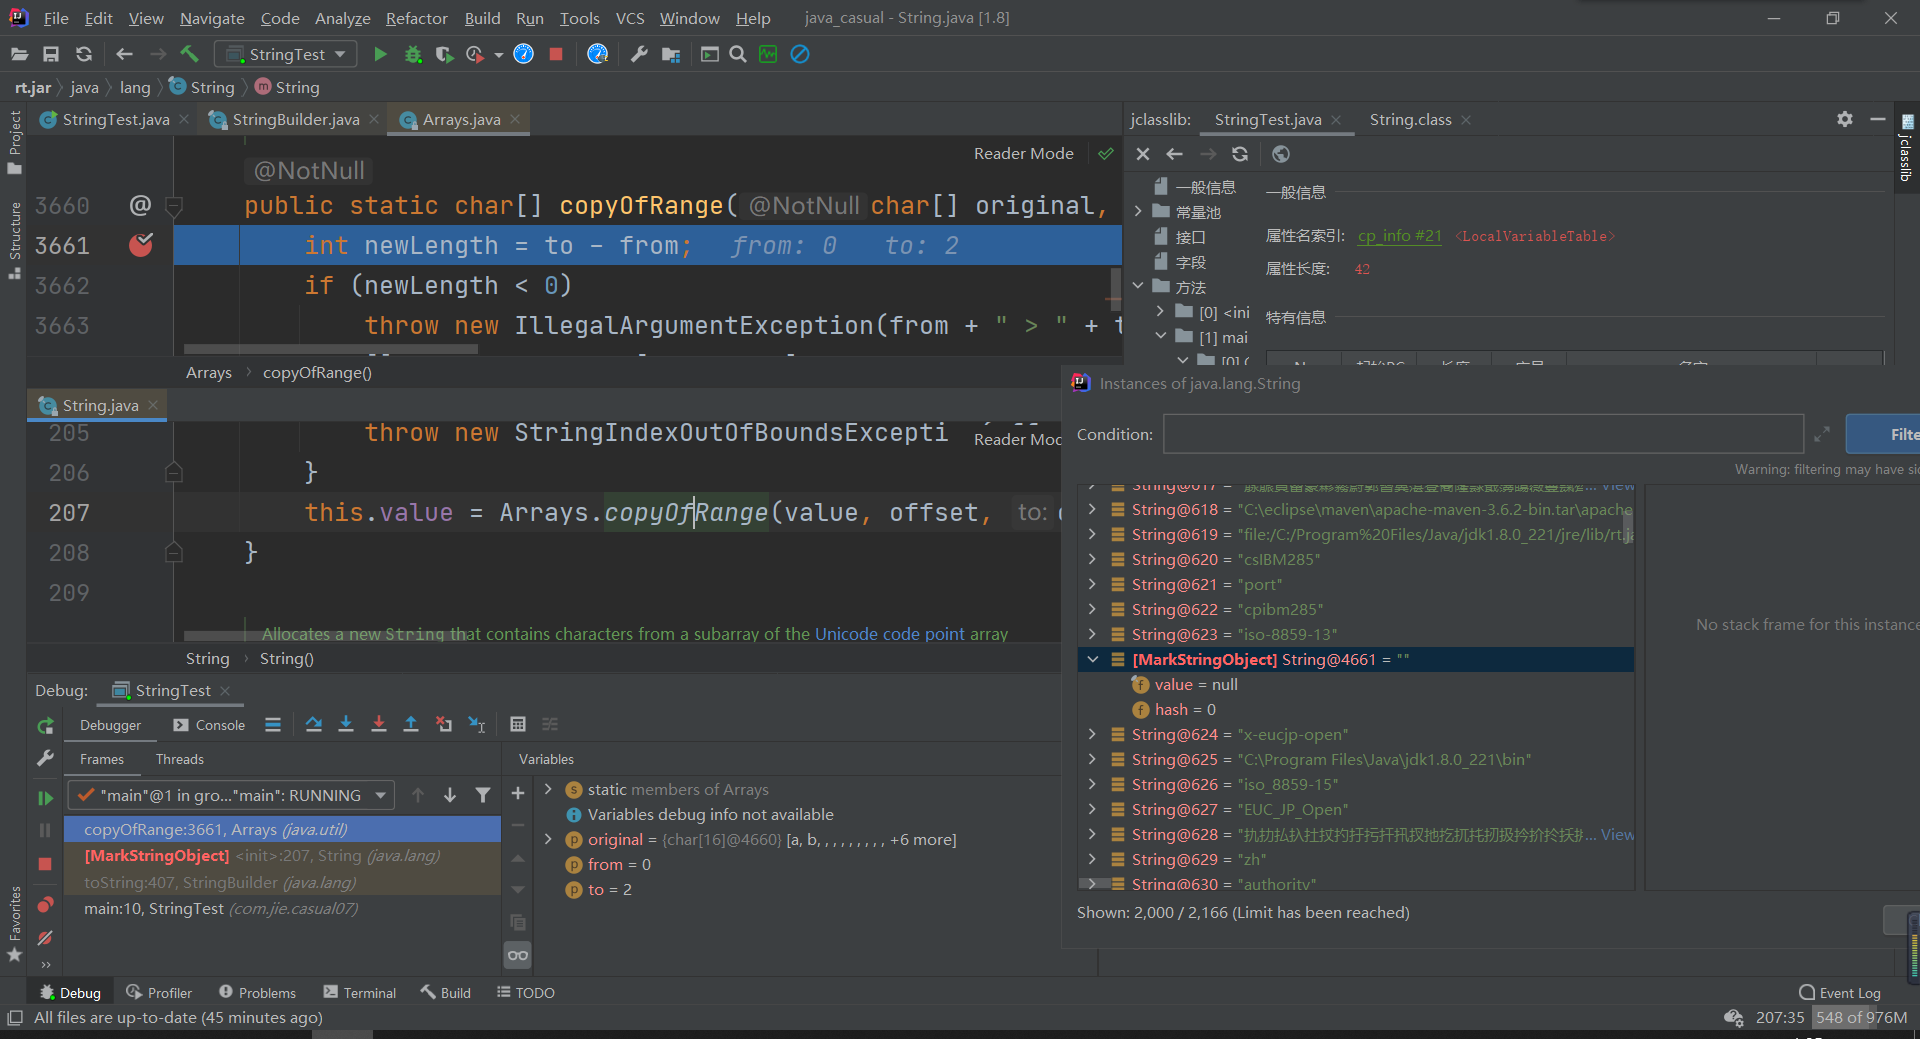
Task: Run StringTest with the green play icon
Action: pos(380,54)
